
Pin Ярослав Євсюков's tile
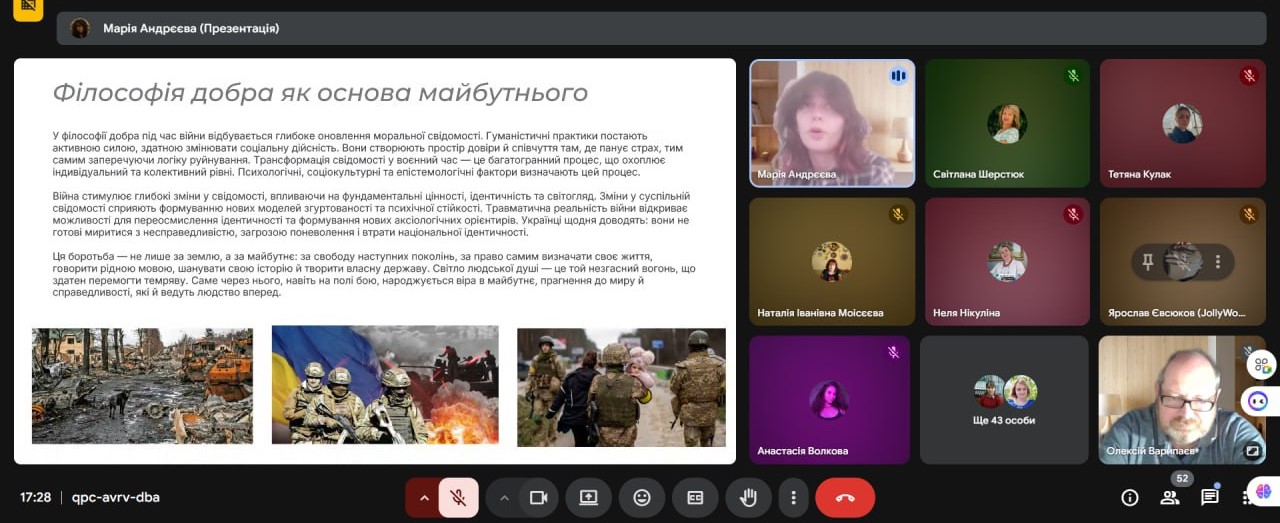click(1148, 262)
